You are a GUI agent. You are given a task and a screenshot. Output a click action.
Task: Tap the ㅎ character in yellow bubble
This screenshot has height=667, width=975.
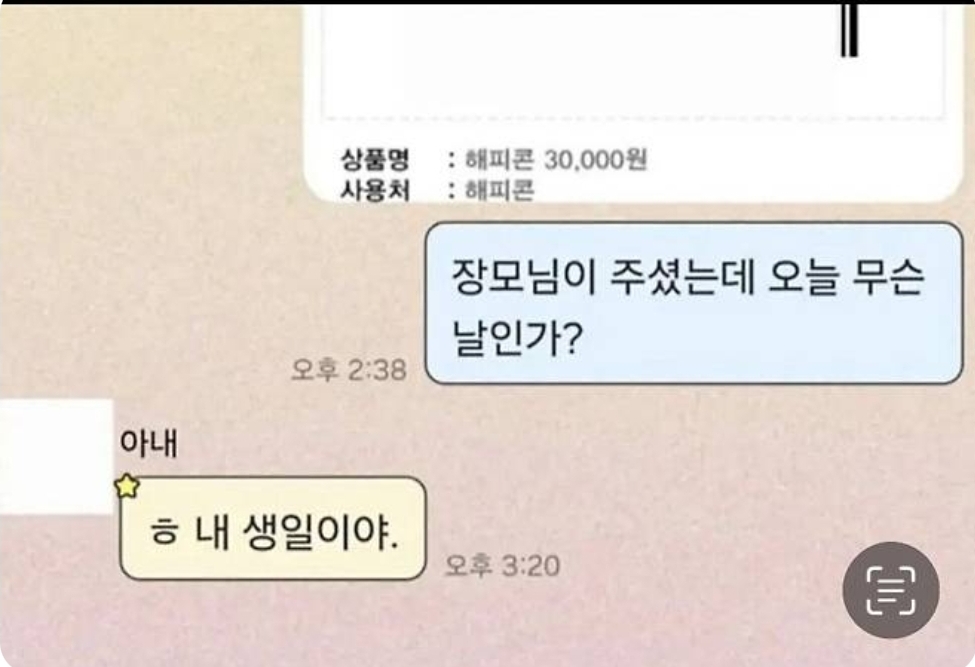tap(164, 533)
